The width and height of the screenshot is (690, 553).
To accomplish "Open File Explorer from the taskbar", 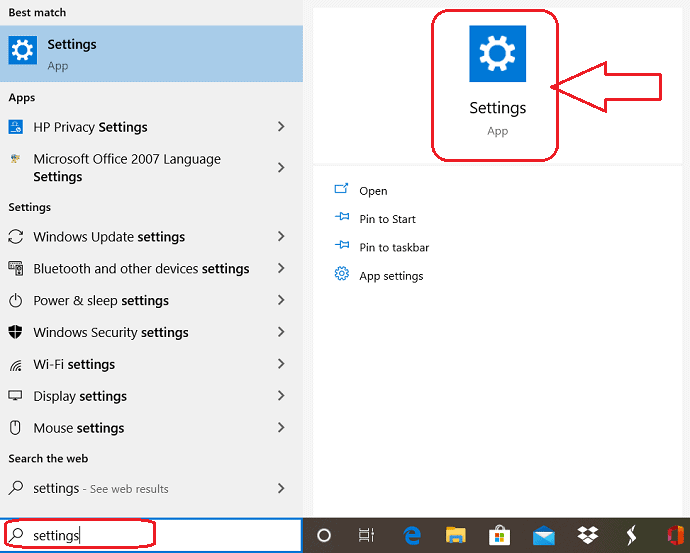I will [x=455, y=535].
